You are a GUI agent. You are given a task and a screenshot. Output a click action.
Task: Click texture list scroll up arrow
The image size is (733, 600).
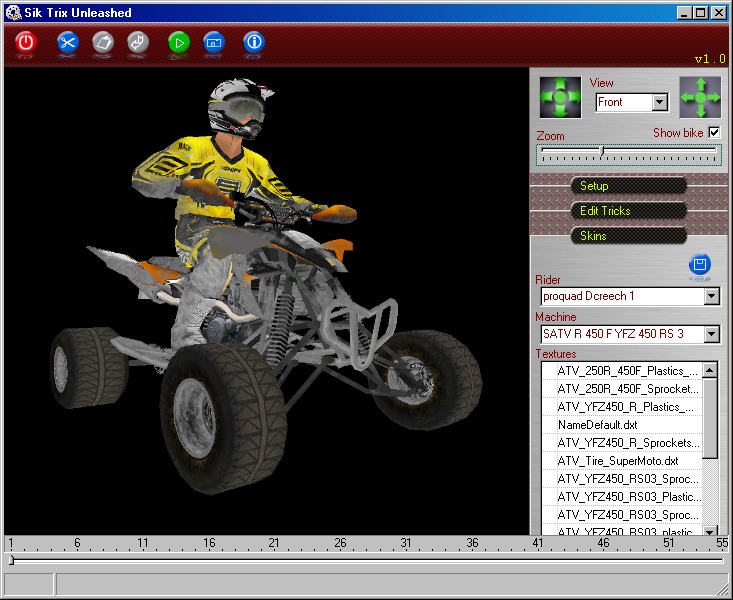pos(710,370)
